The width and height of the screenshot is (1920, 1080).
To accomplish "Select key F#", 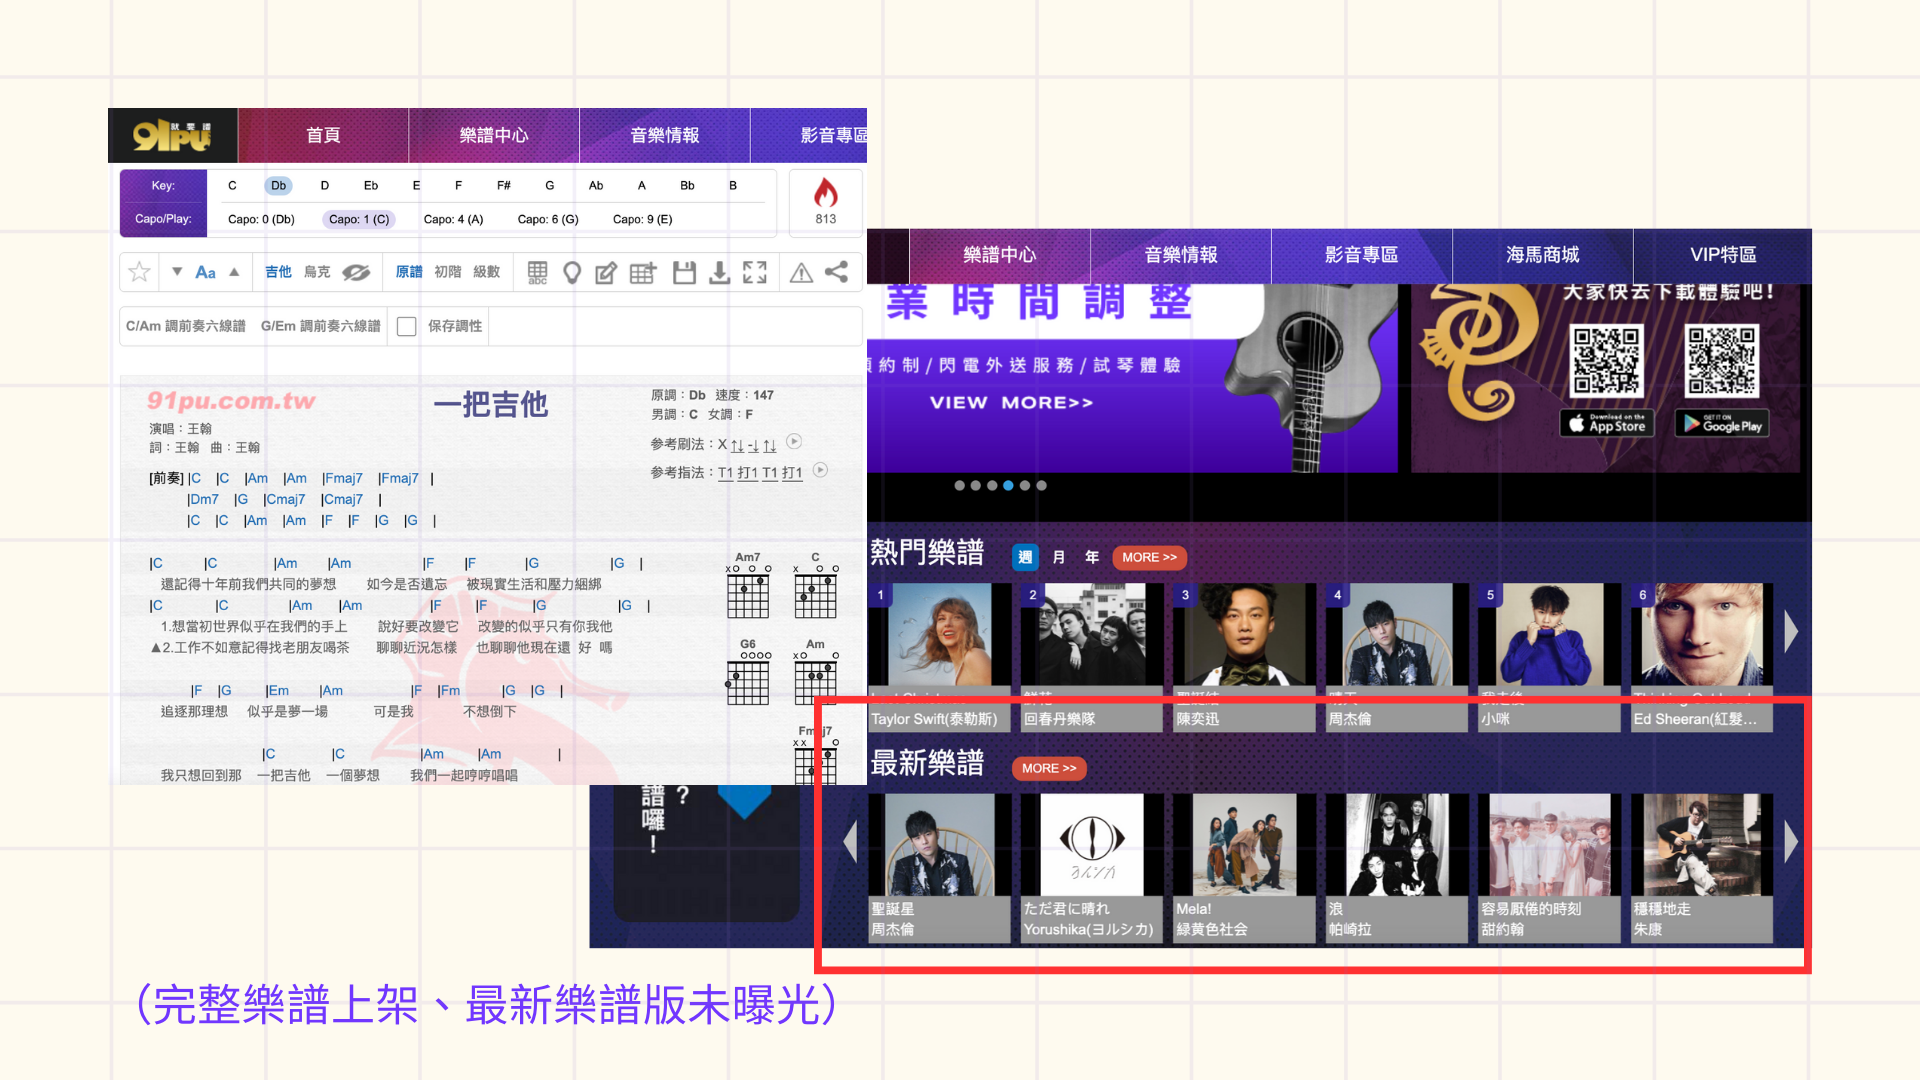I will click(504, 185).
